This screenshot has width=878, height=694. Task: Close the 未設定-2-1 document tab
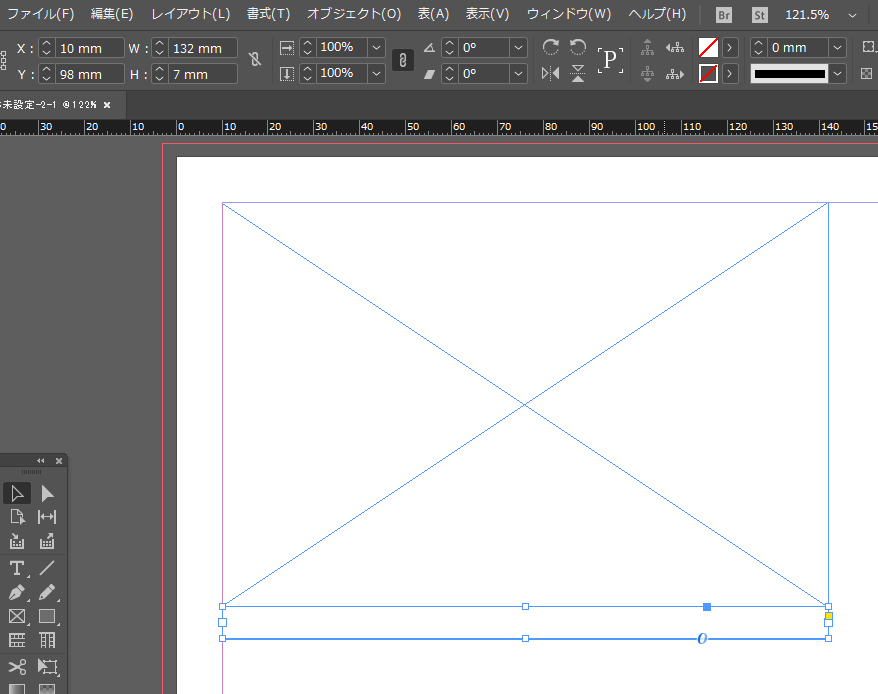point(107,105)
